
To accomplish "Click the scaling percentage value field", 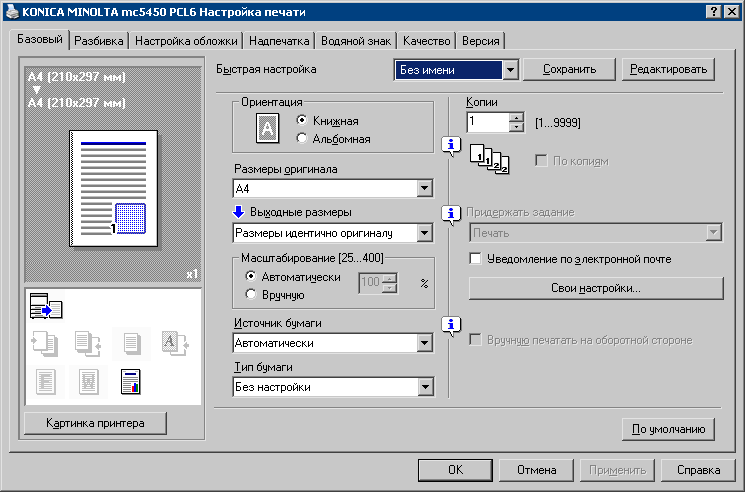I will 371,283.
